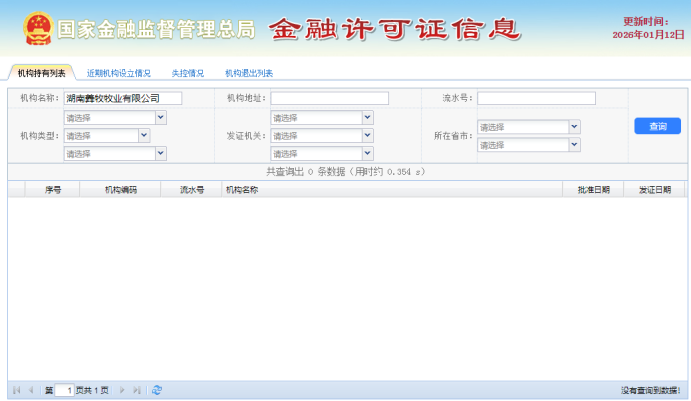Focus the 机构名称 input field
The height and width of the screenshot is (401, 691).
(x=123, y=98)
